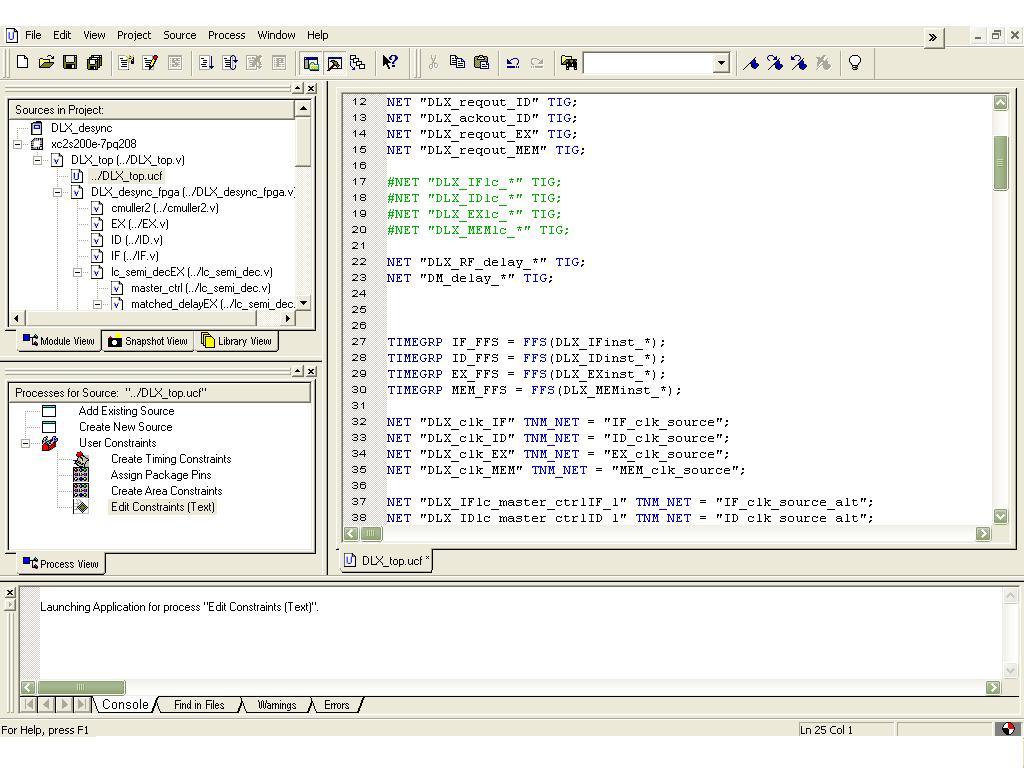1024x768 pixels.
Task: Collapse the lc_semi_decEX tree node
Action: (x=77, y=272)
